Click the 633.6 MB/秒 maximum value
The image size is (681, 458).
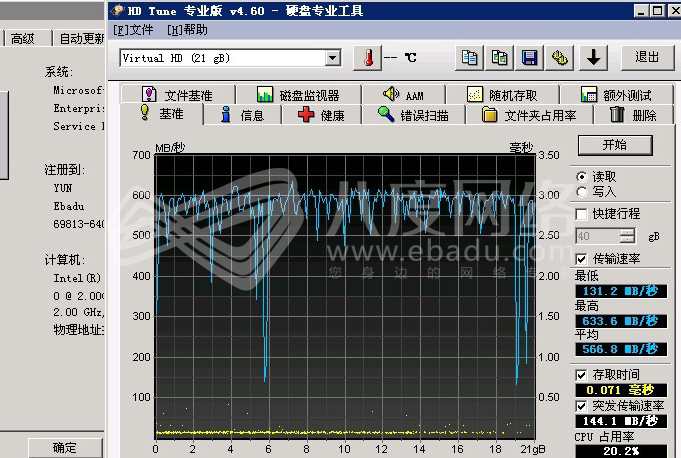pos(621,321)
